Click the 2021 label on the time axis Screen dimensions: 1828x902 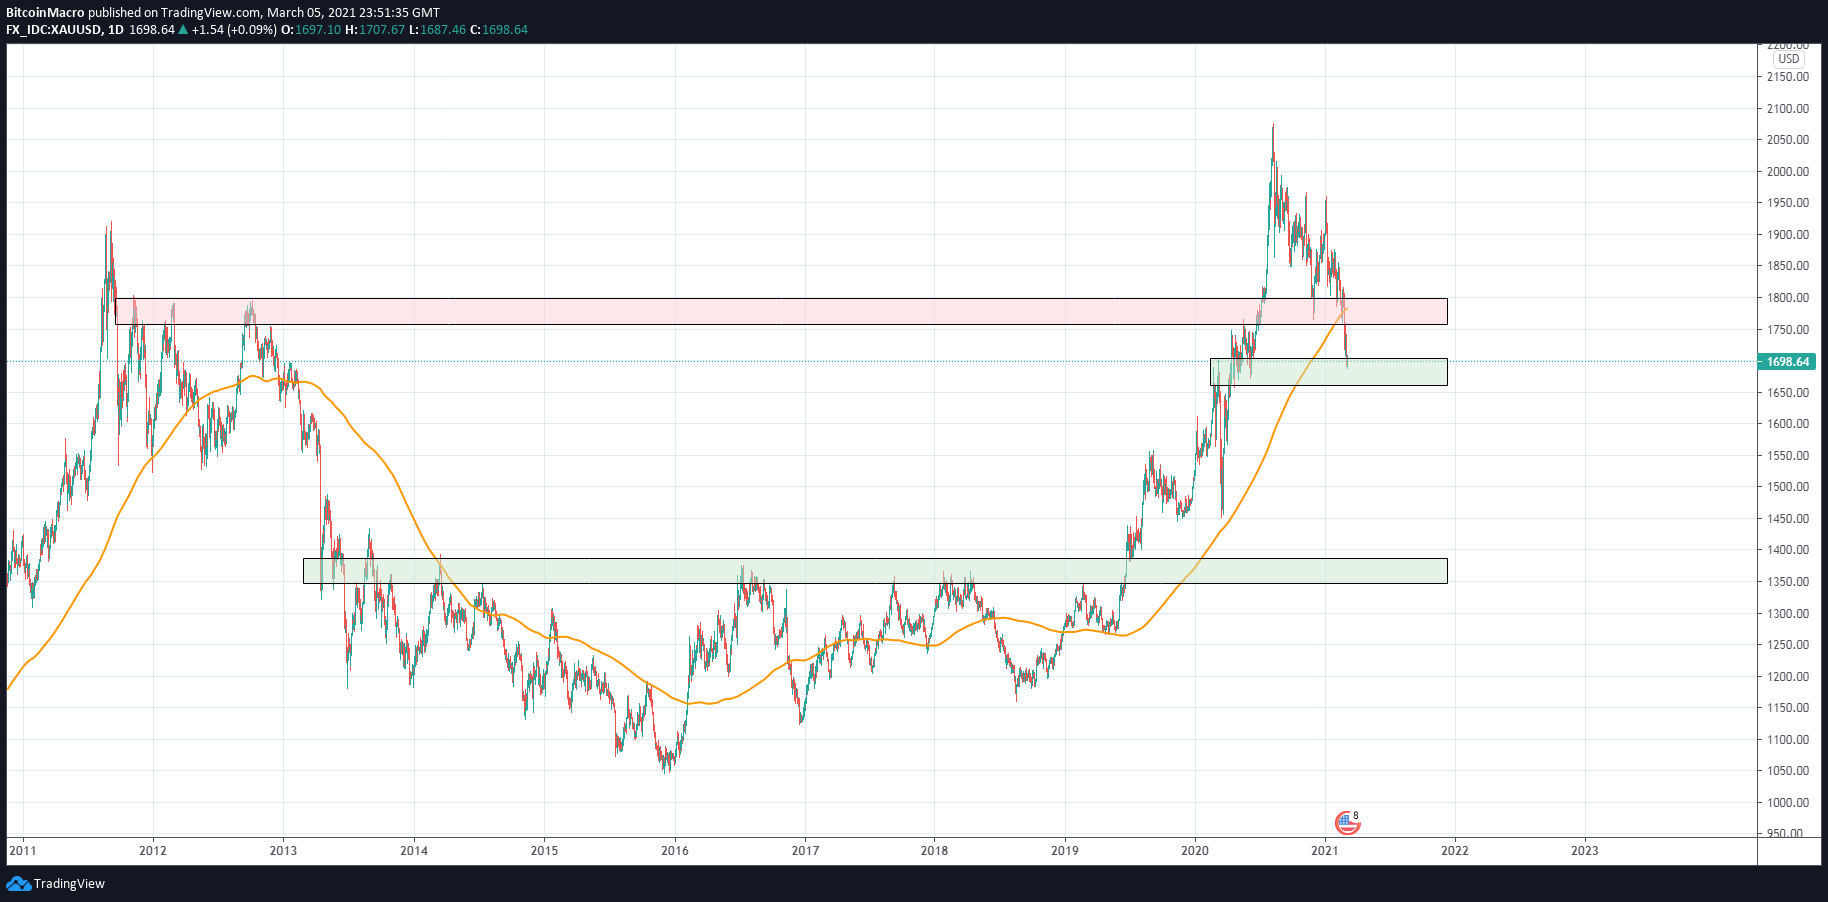tap(1325, 851)
